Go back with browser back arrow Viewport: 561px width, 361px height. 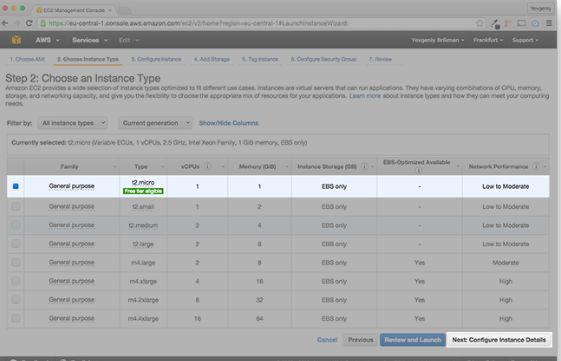tap(5, 23)
